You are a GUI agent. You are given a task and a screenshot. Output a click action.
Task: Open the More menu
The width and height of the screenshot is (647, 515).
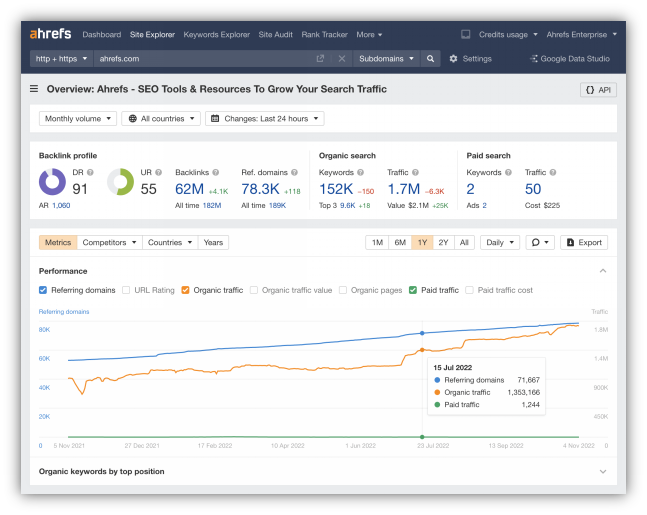[x=369, y=35]
